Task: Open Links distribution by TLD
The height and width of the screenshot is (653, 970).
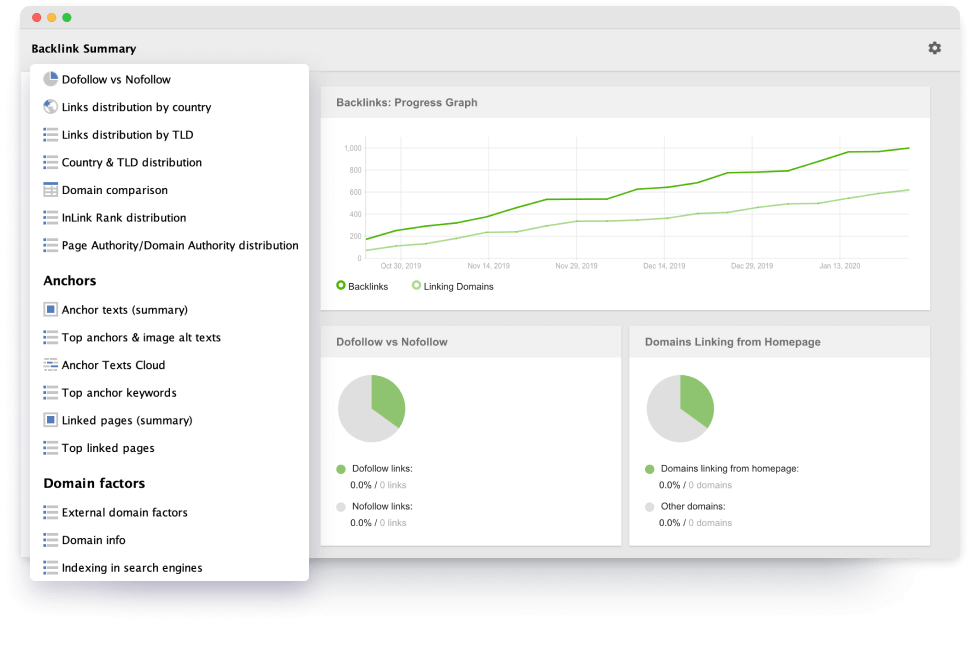Action: [127, 135]
